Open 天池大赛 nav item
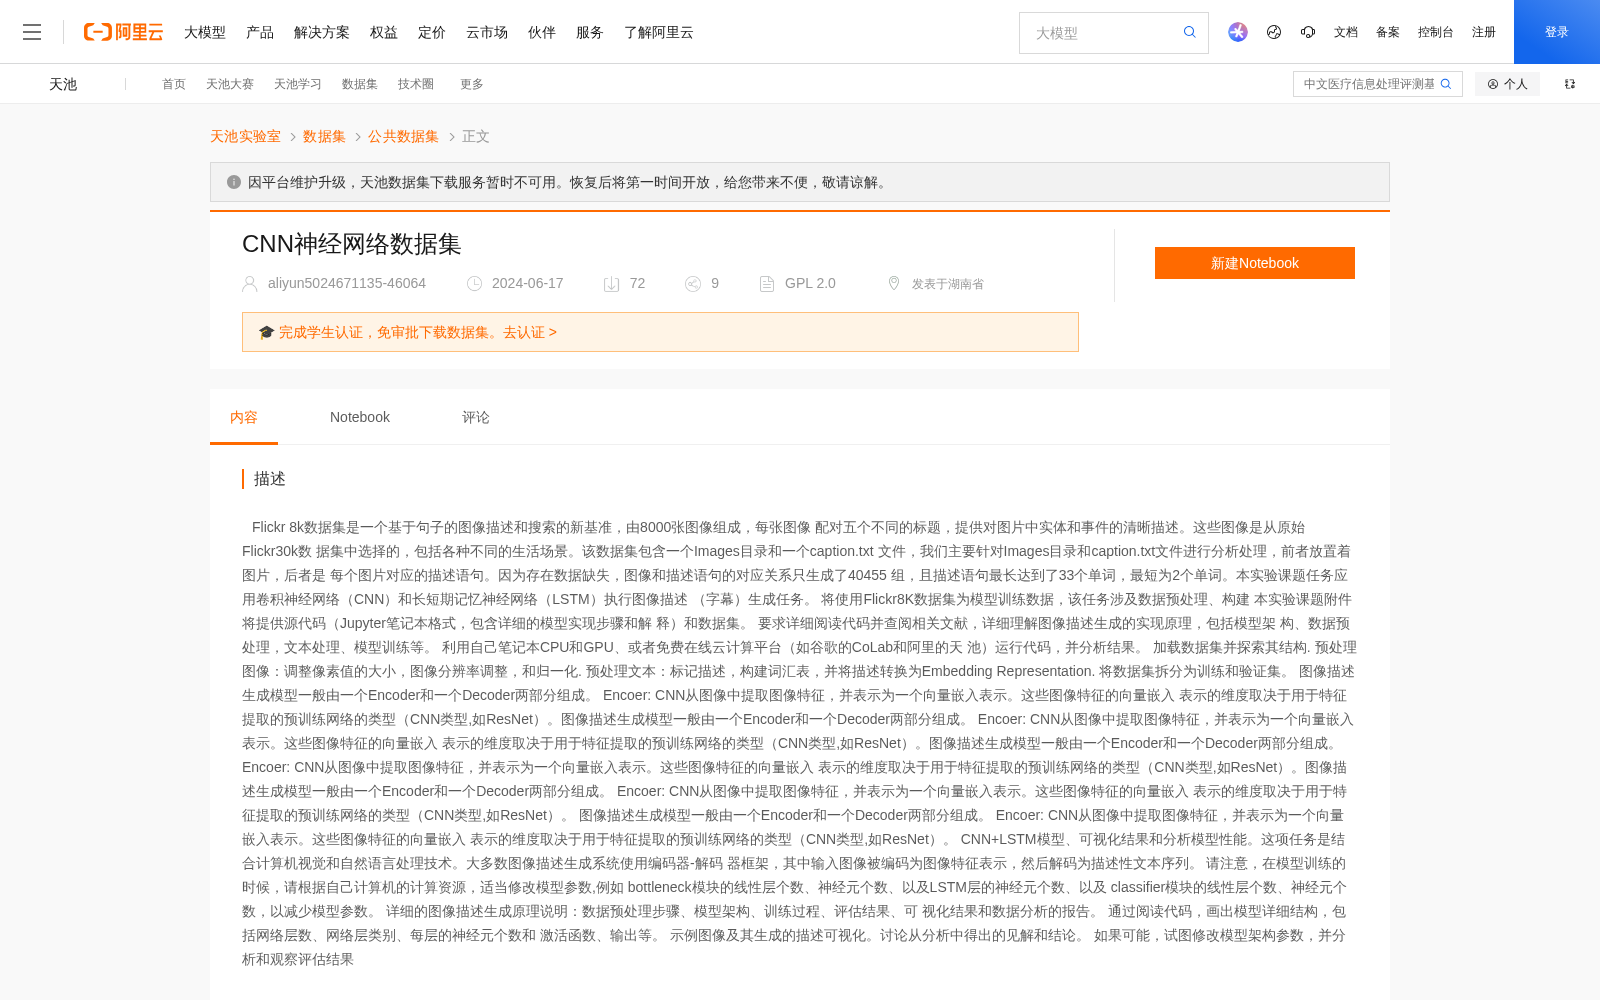Viewport: 1600px width, 1000px height. [x=230, y=84]
